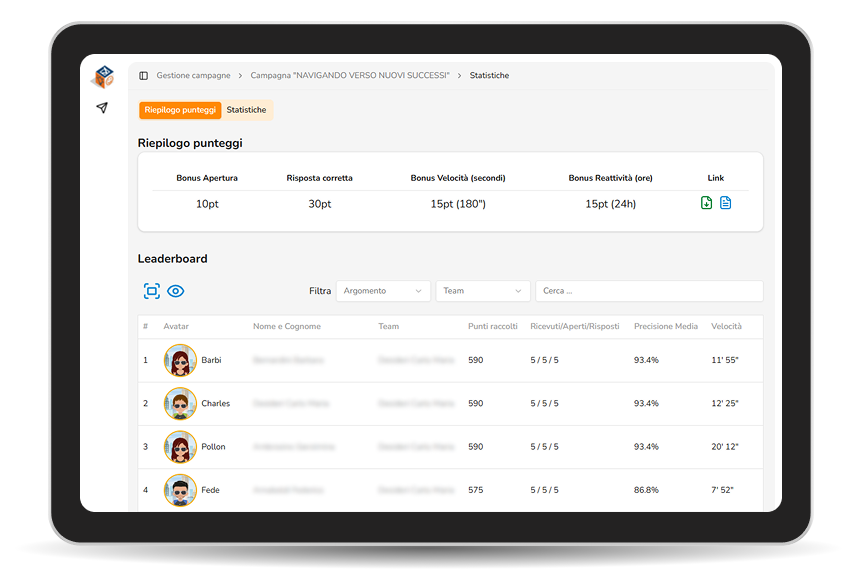
Task: Click the Nome e Cognome column header
Action: point(287,326)
